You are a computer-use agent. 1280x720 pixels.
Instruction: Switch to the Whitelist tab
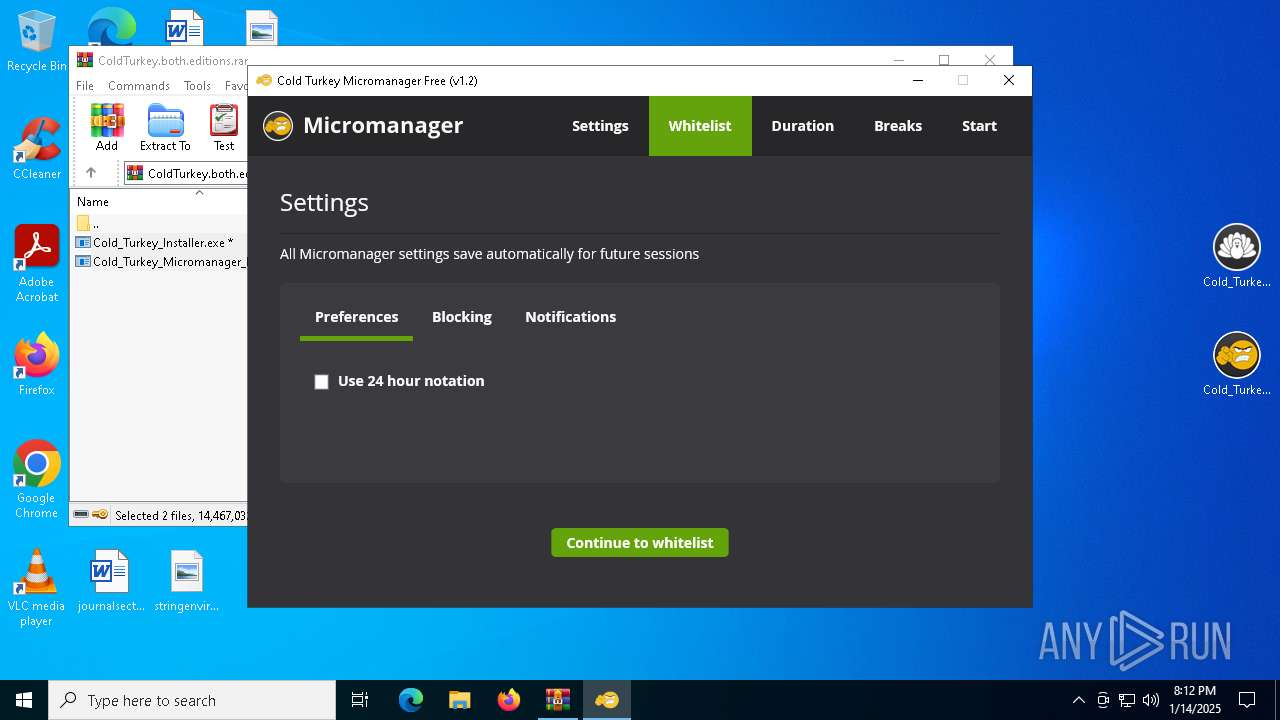pyautogui.click(x=700, y=126)
